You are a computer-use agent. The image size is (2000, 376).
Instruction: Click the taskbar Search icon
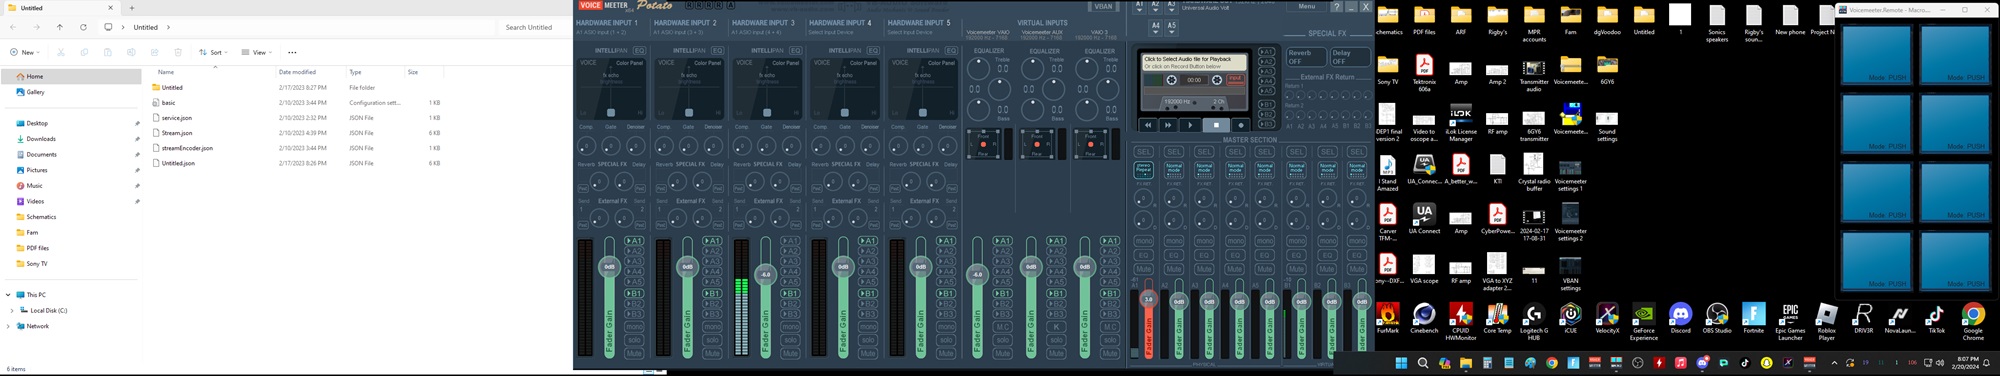coord(1422,363)
